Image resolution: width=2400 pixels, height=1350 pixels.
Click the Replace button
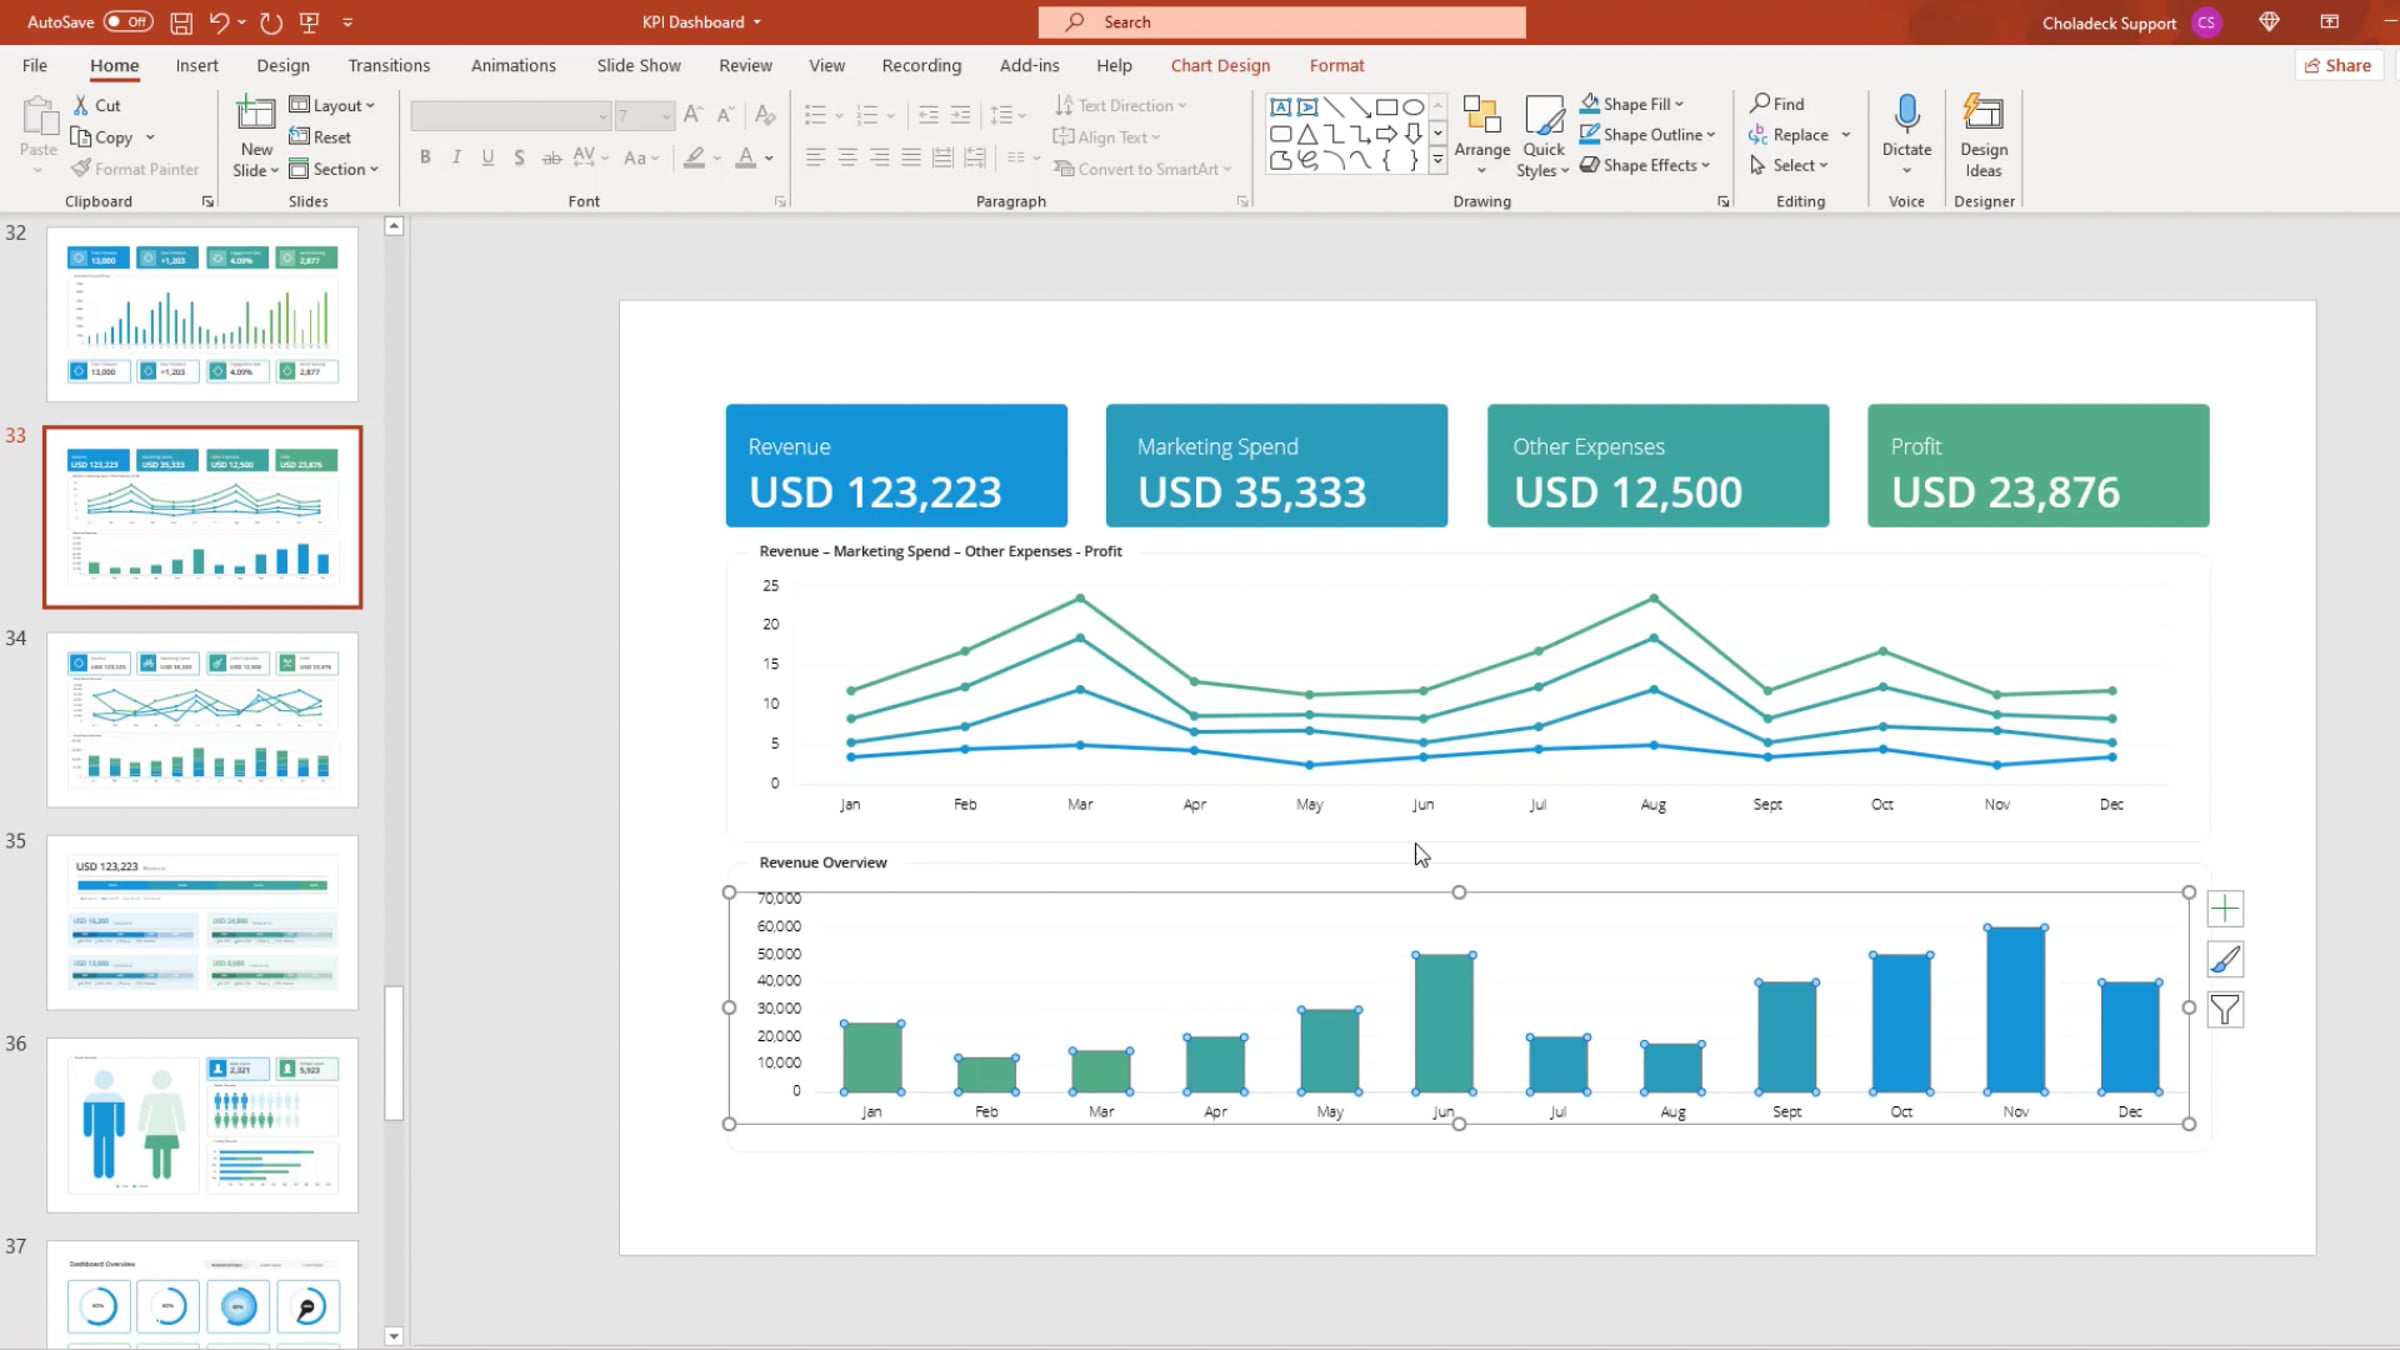click(x=1799, y=135)
